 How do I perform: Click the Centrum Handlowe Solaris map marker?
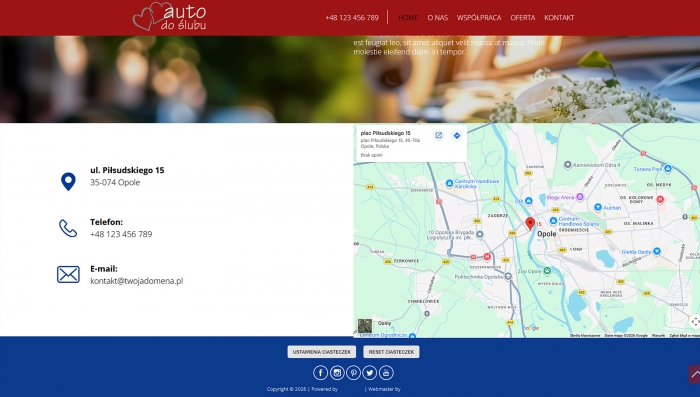pos(553,221)
